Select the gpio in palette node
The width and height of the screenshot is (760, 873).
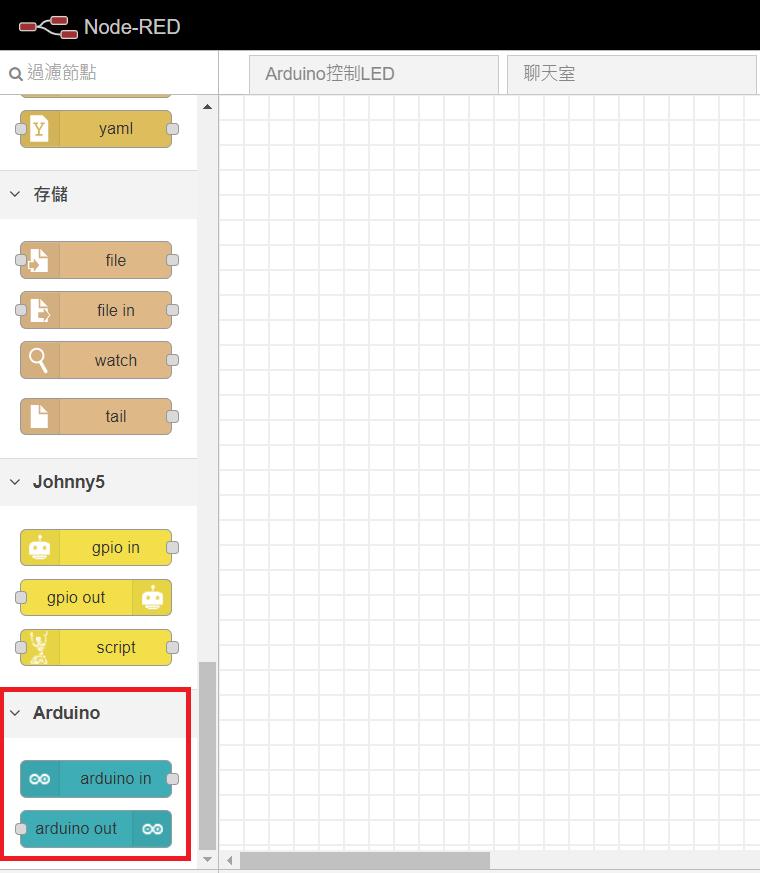[x=96, y=547]
